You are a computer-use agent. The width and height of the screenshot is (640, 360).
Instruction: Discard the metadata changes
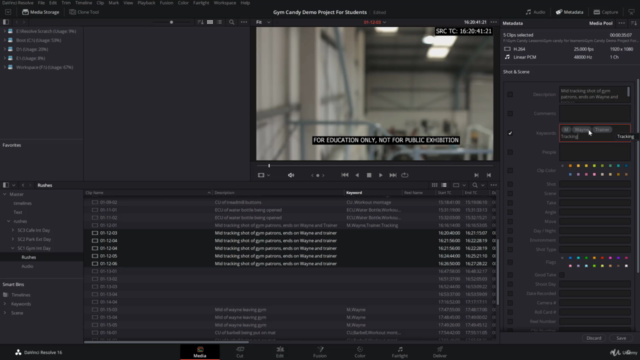tap(593, 338)
